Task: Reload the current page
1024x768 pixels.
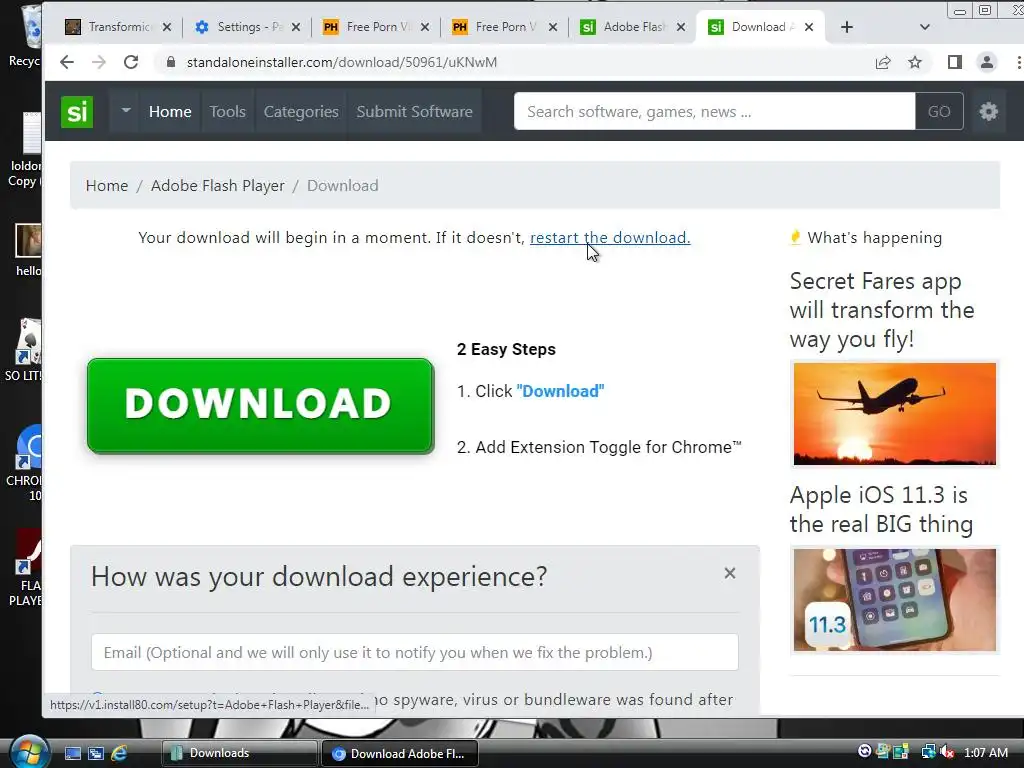Action: coord(131,62)
